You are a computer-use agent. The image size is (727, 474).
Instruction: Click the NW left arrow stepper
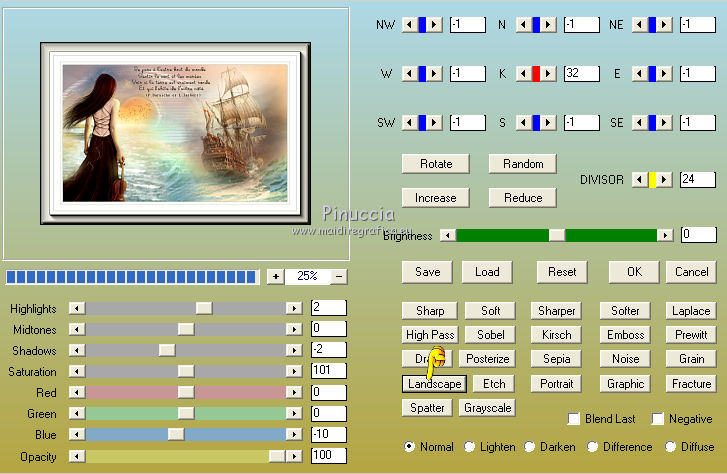pyautogui.click(x=410, y=25)
